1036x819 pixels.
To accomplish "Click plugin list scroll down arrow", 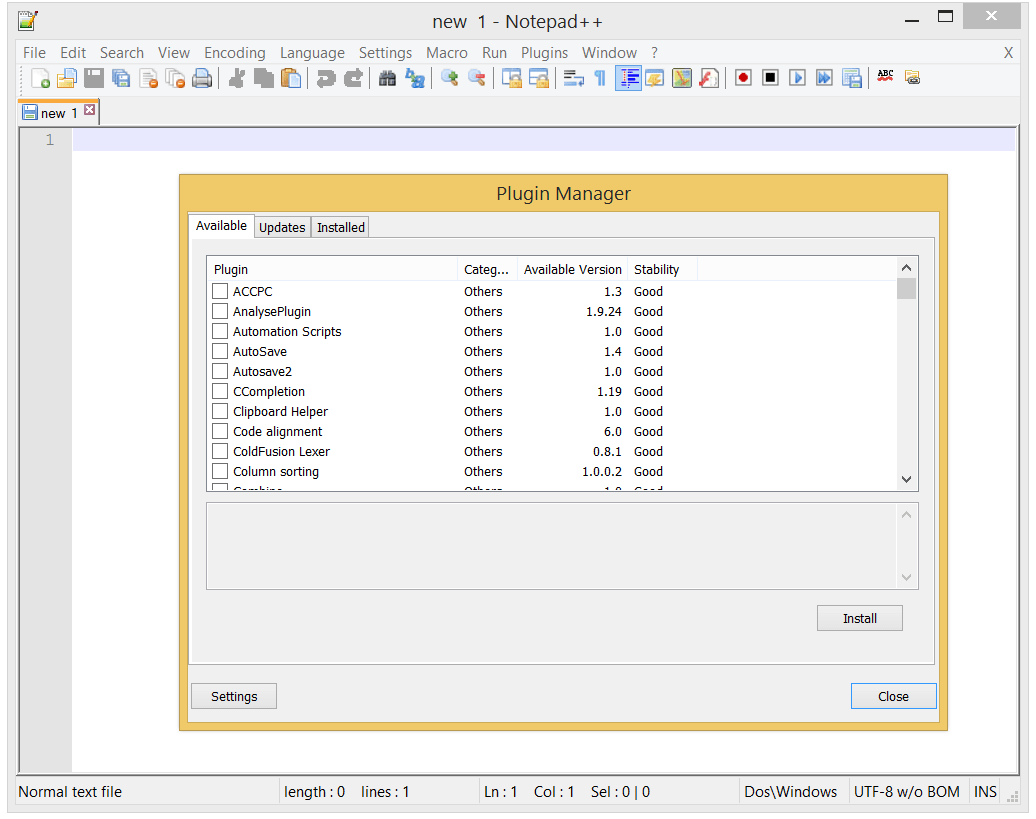I will click(x=906, y=480).
